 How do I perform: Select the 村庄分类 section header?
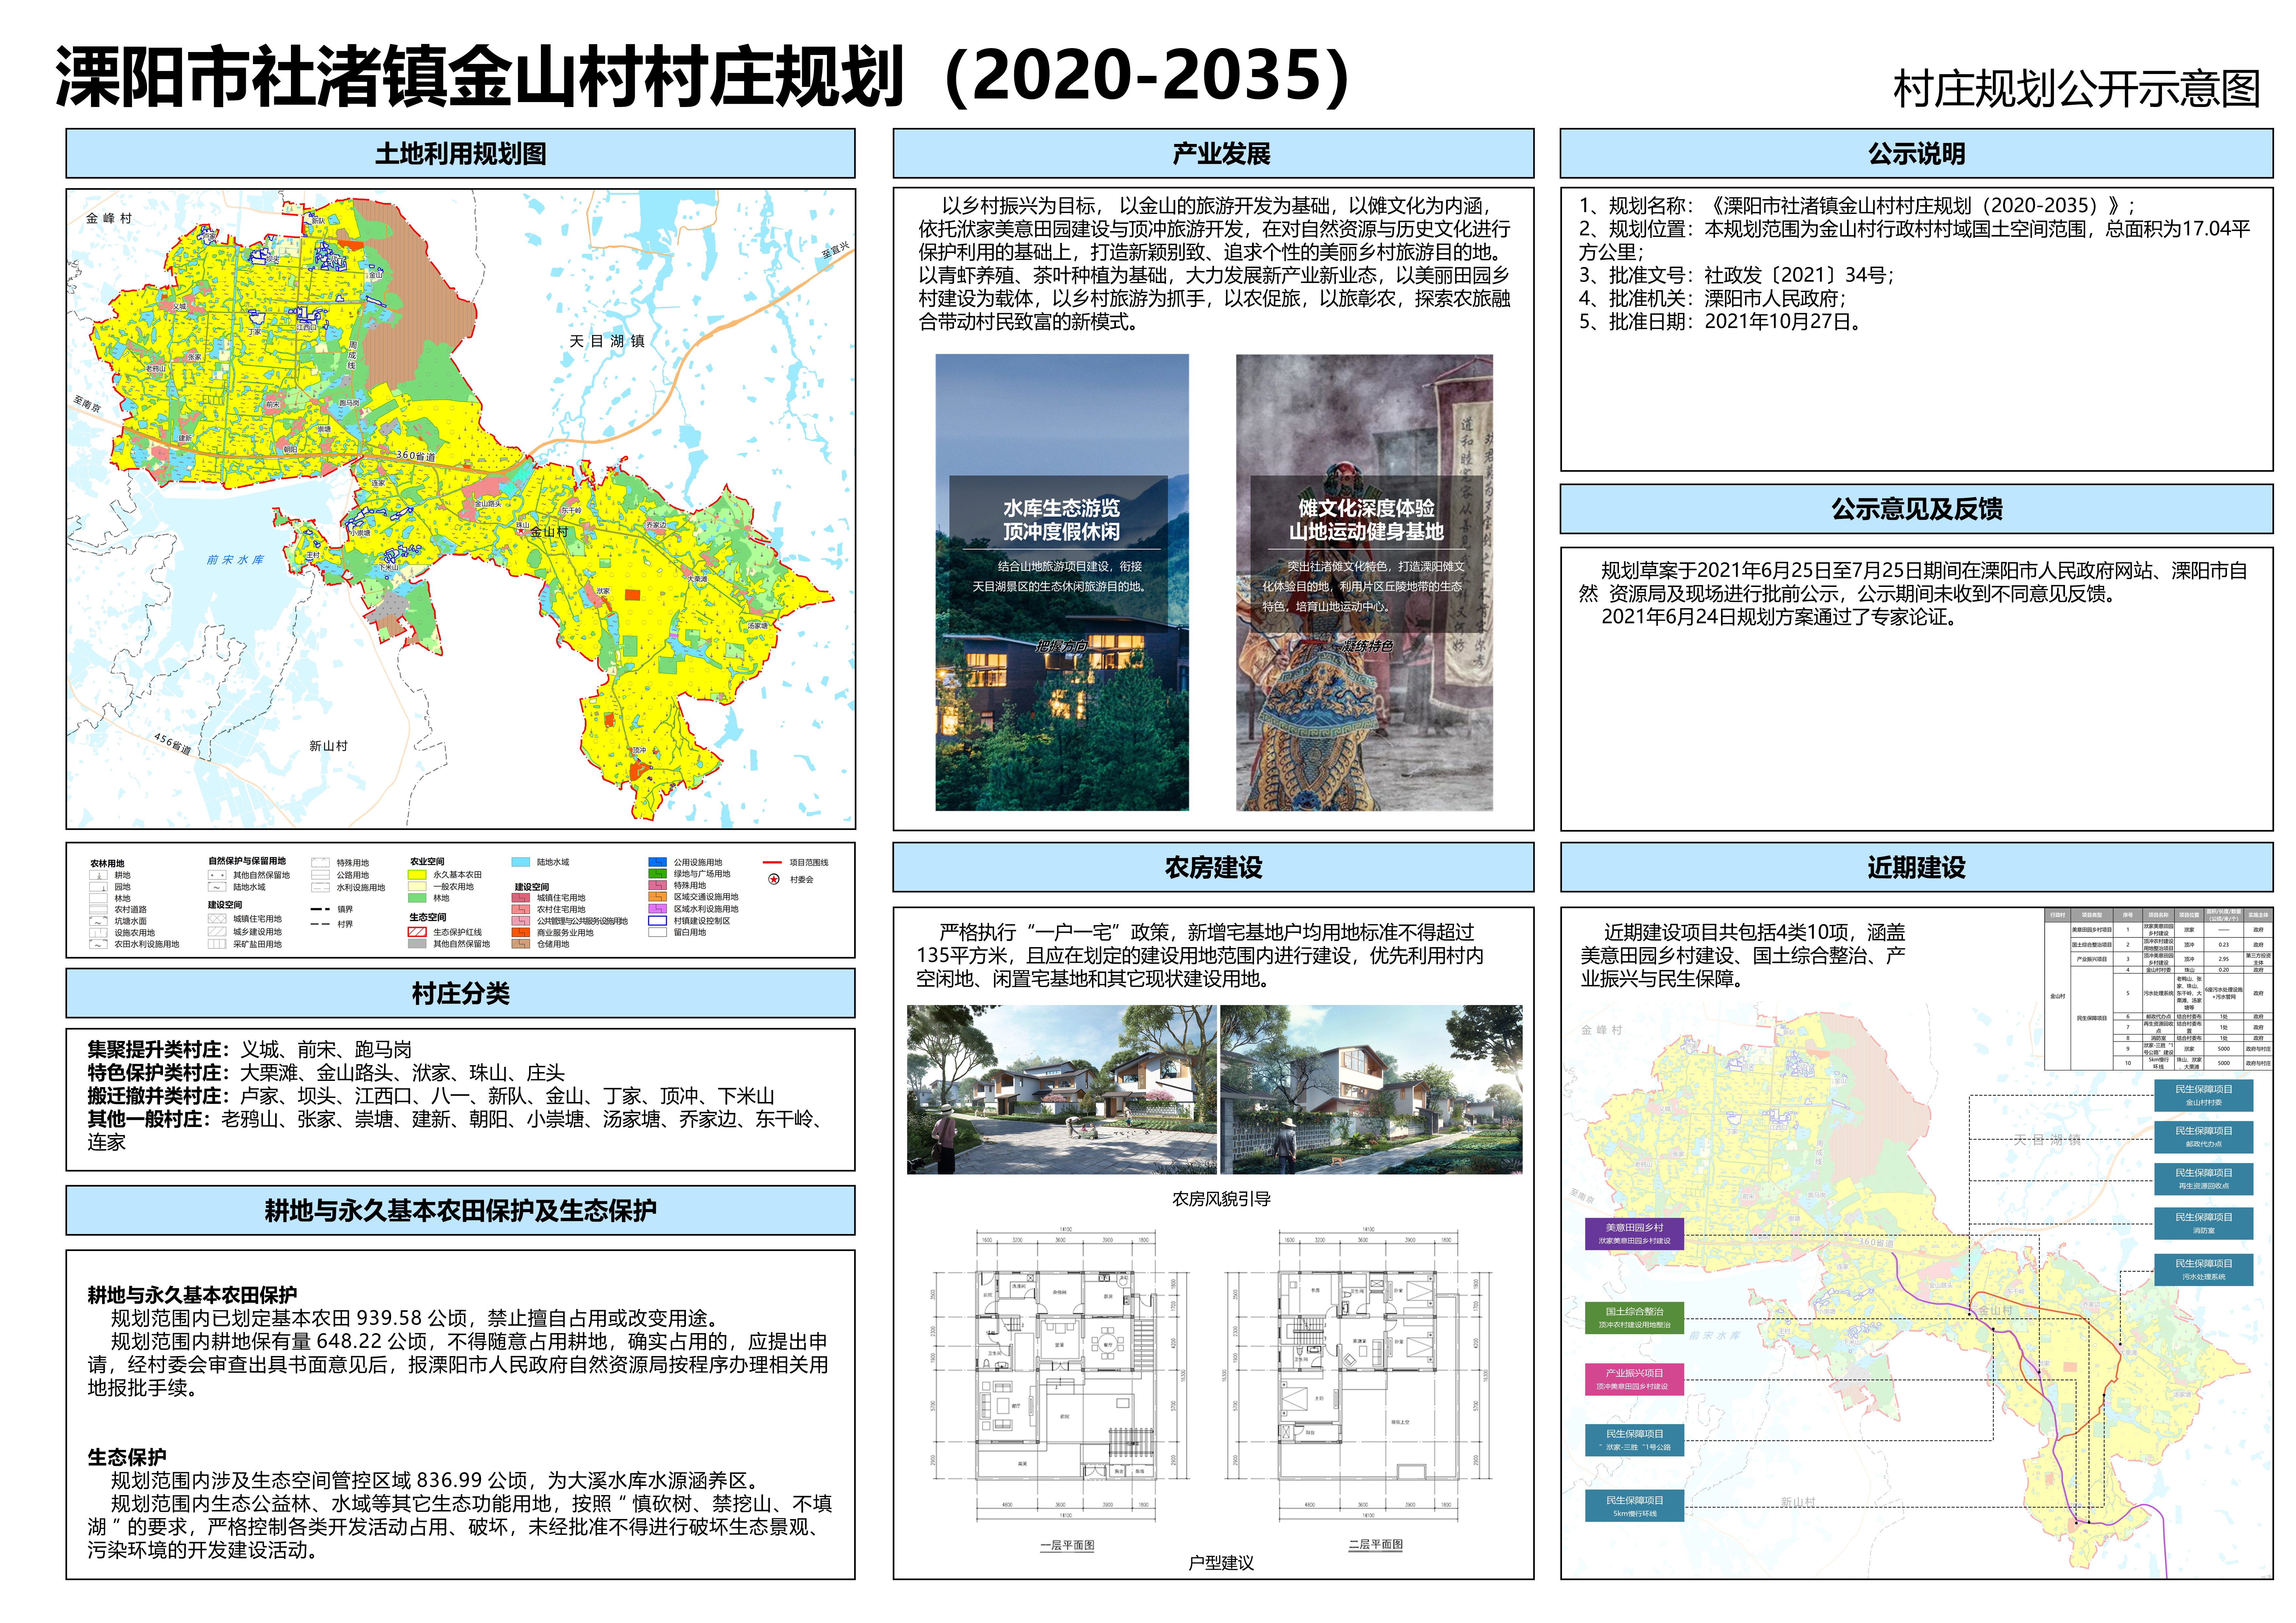tap(460, 993)
